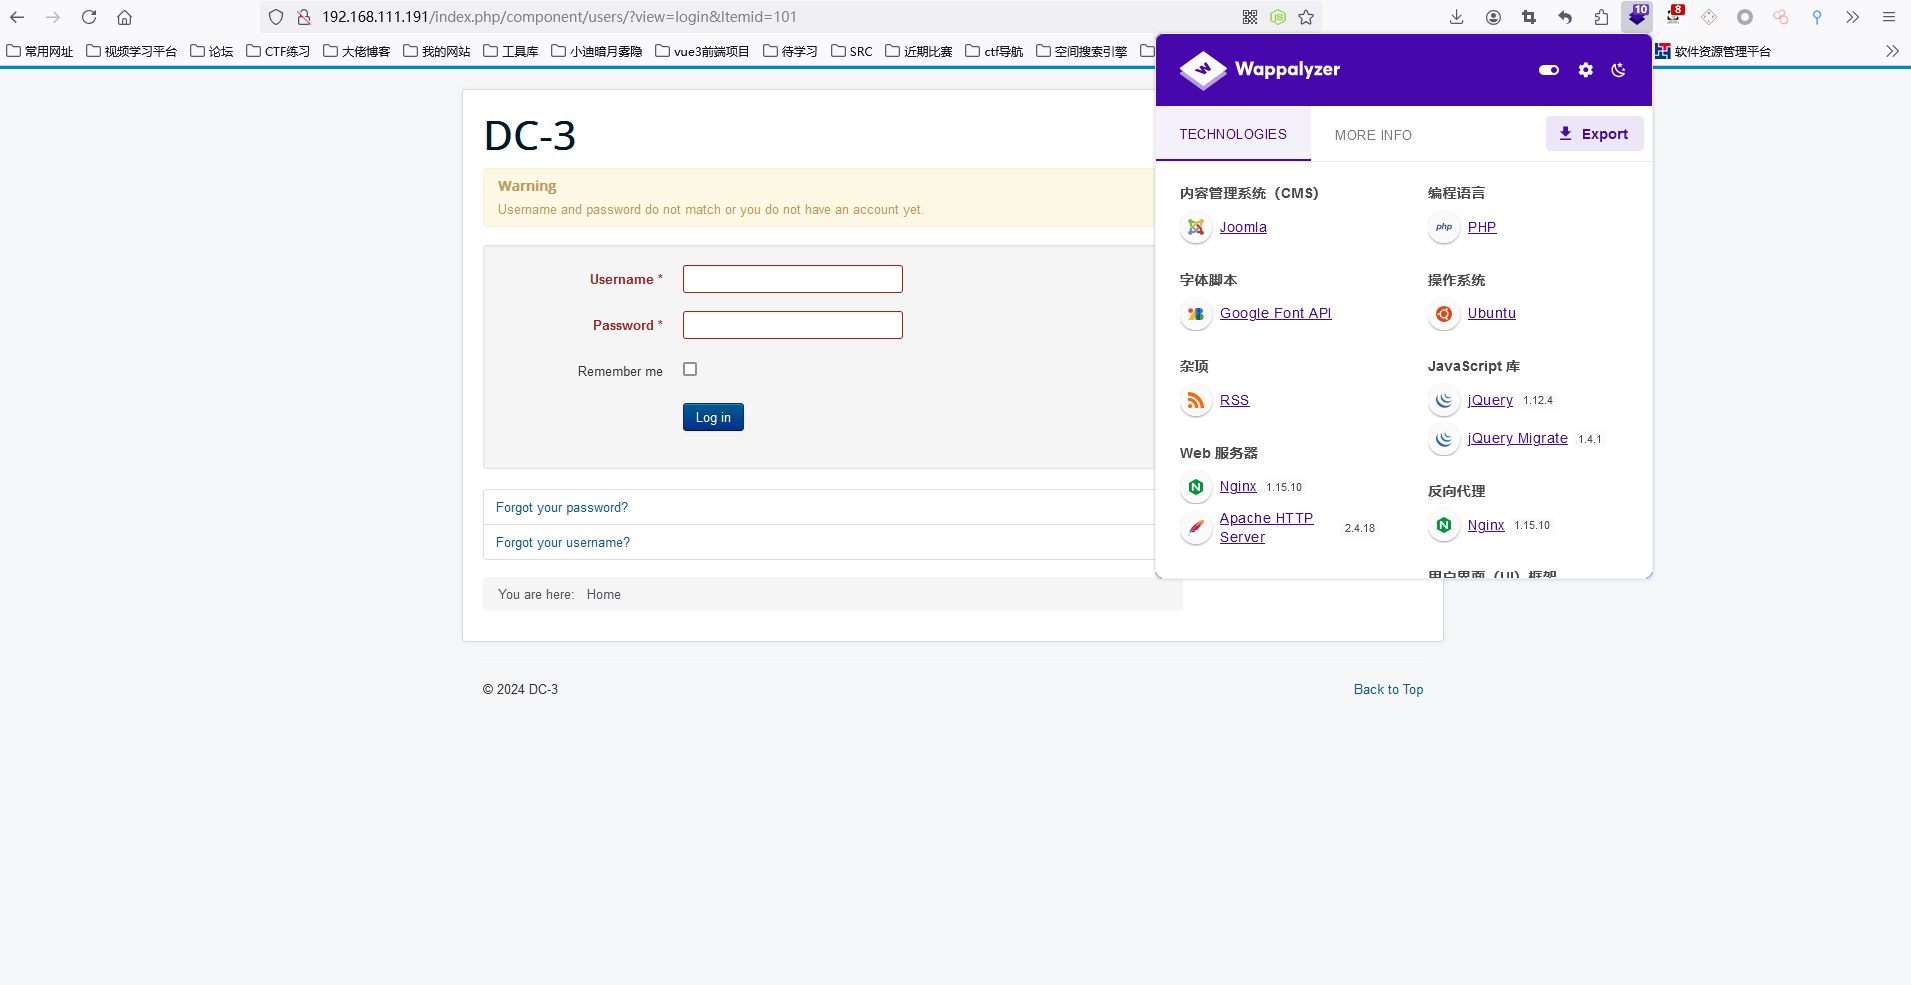Check the Remember me checkbox
The width and height of the screenshot is (1911, 985).
point(690,370)
